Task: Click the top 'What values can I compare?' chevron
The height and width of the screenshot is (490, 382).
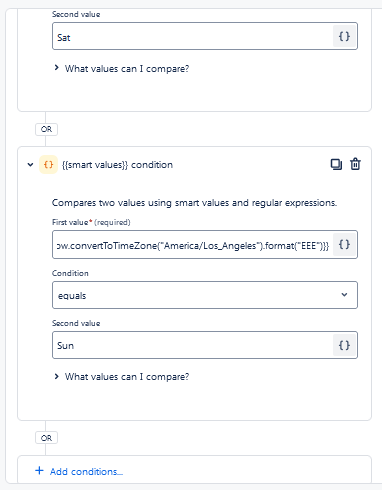Action: click(x=56, y=68)
